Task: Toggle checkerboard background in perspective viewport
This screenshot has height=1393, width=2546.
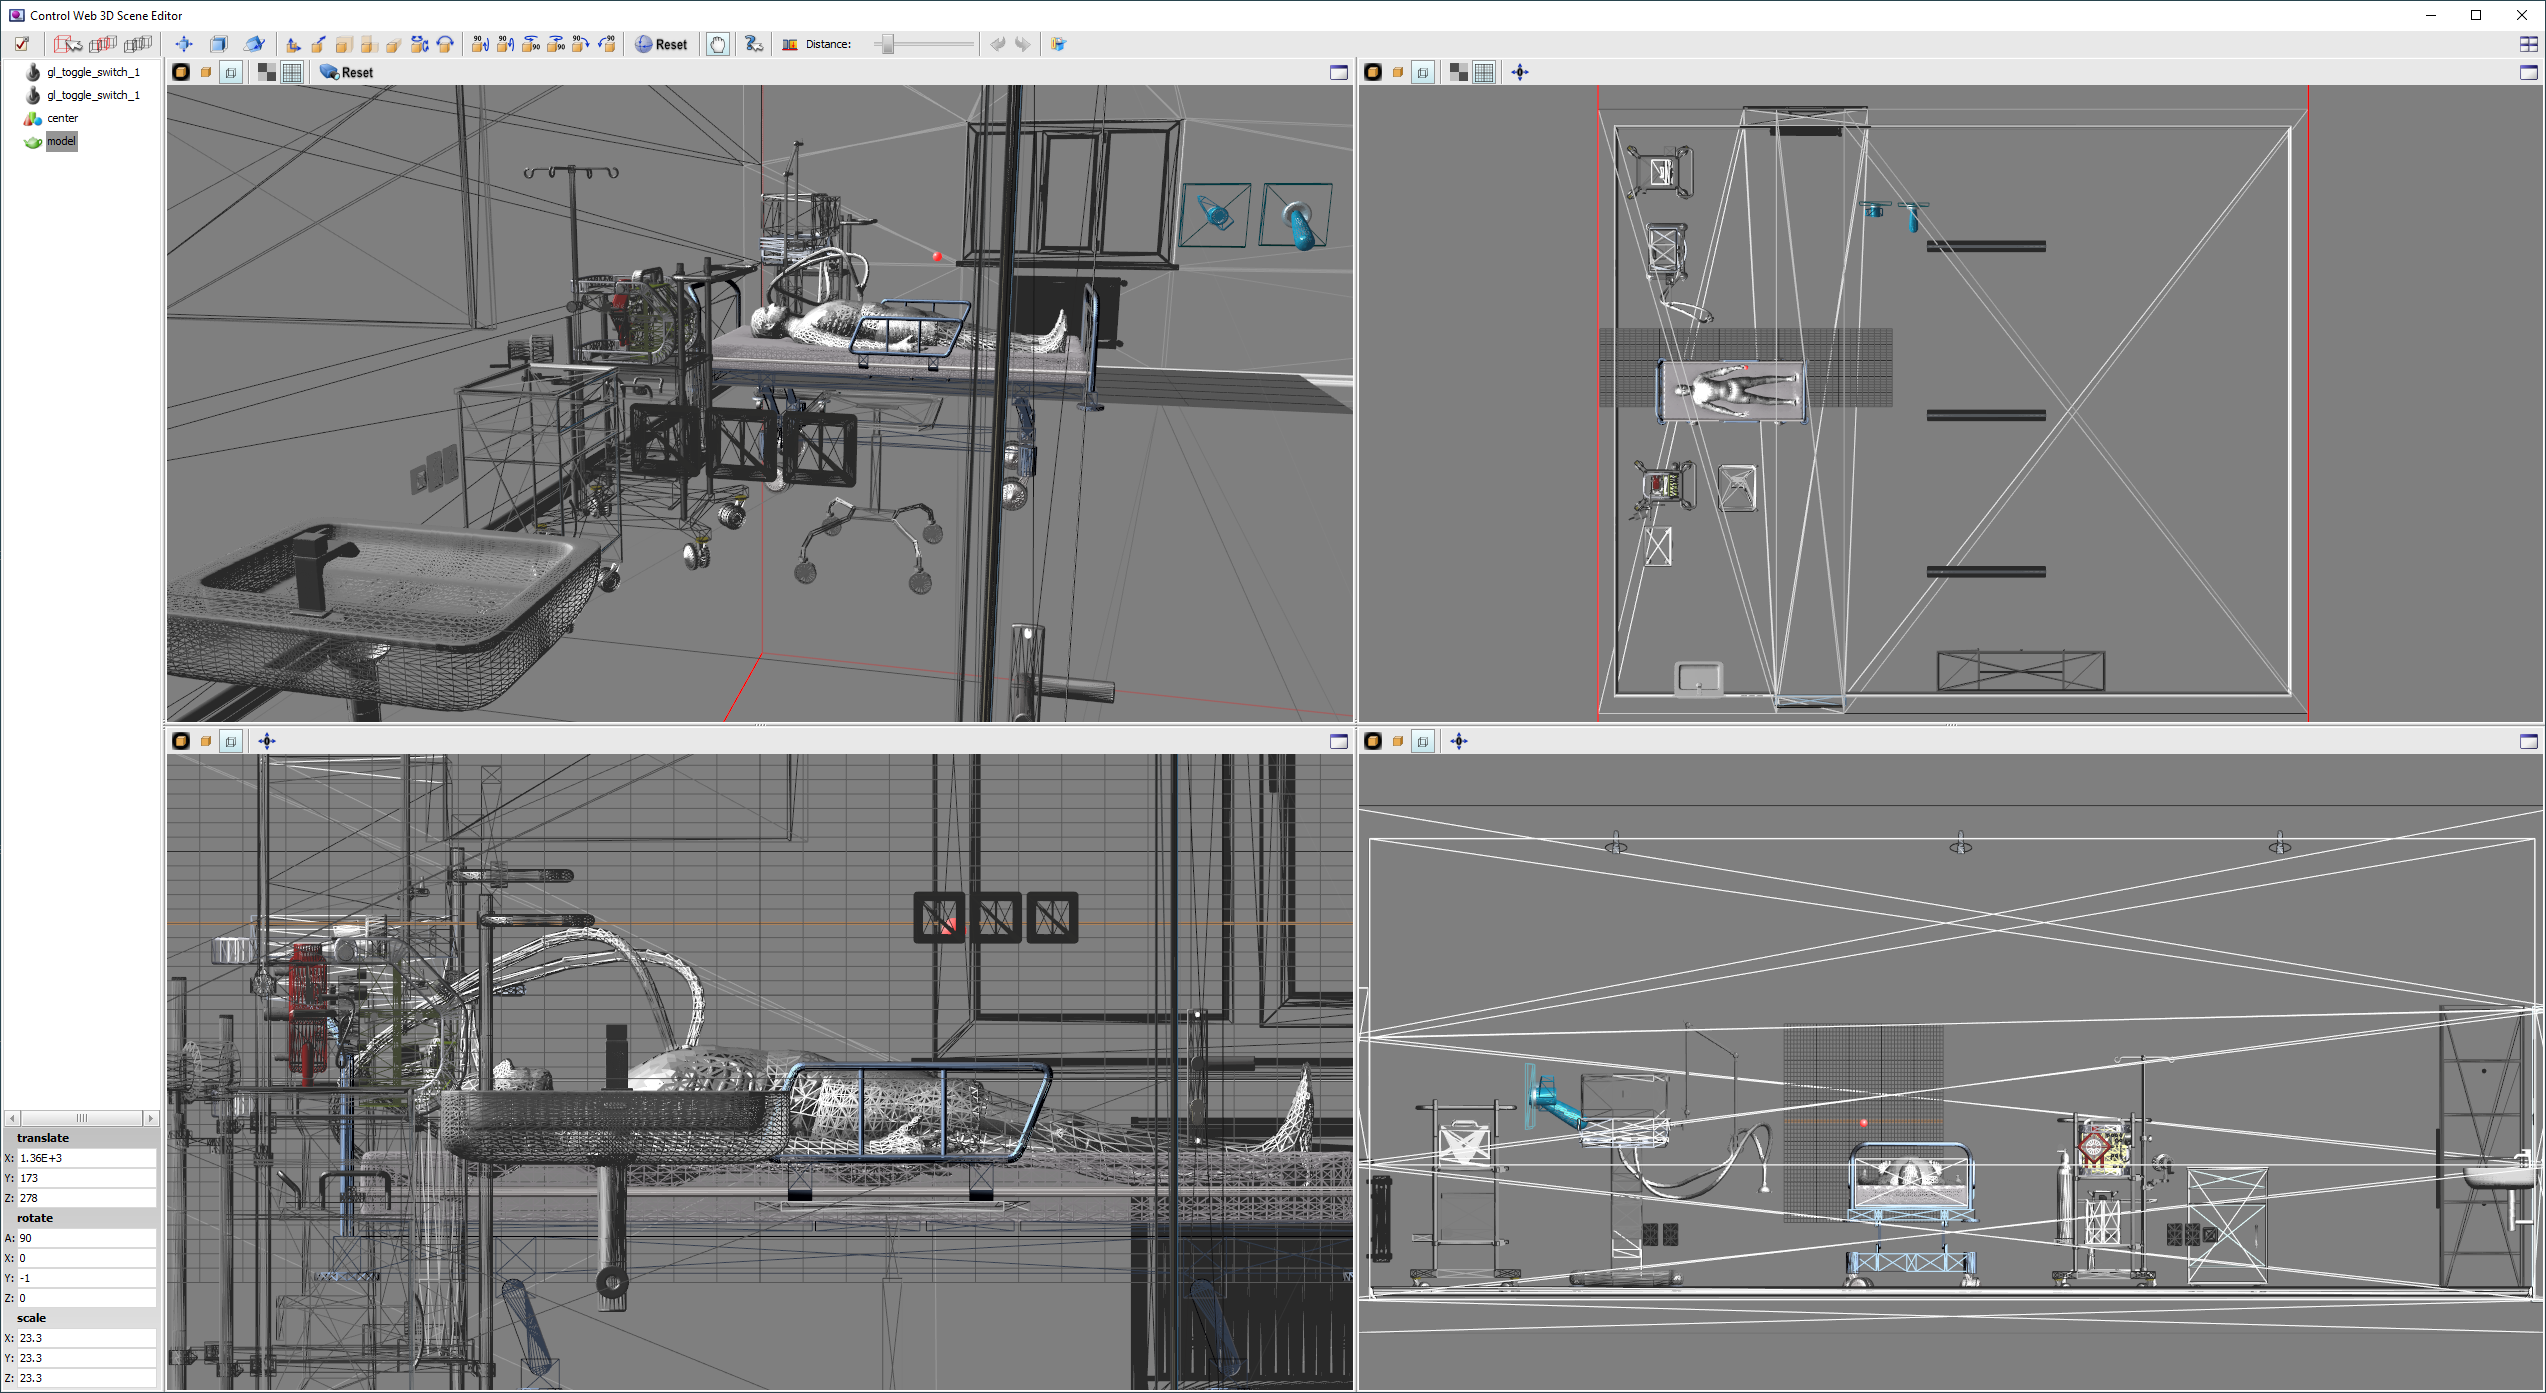Action: coord(267,72)
